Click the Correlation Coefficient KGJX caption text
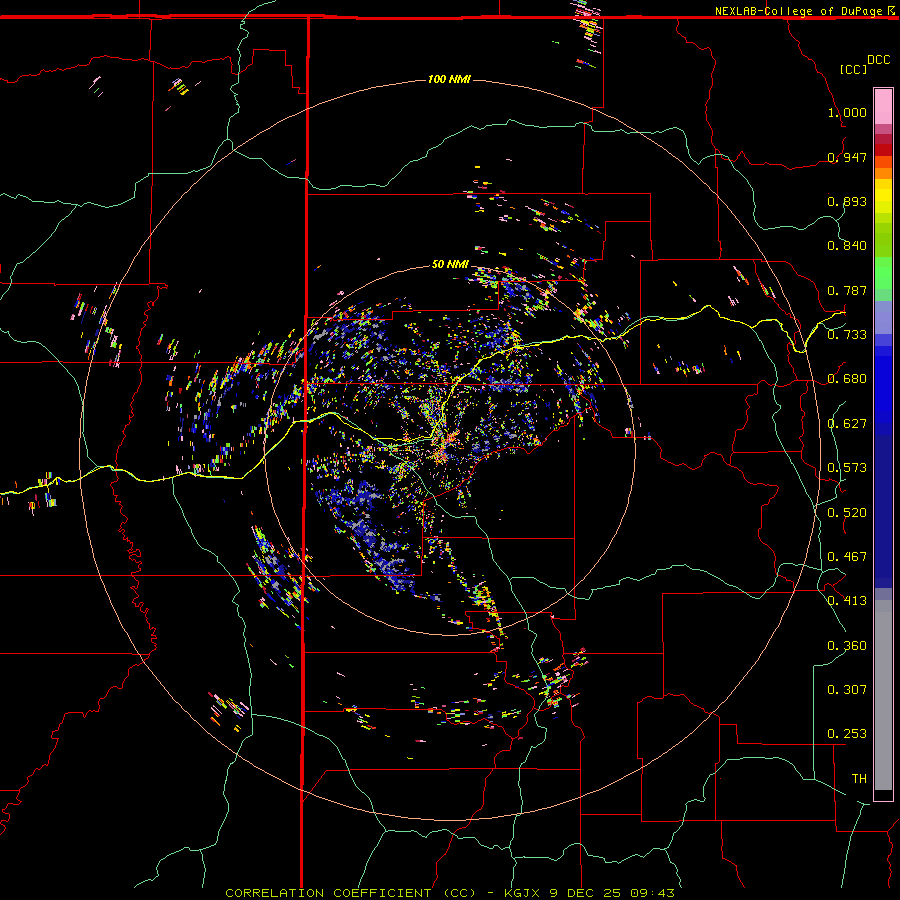The width and height of the screenshot is (900, 900). click(449, 893)
